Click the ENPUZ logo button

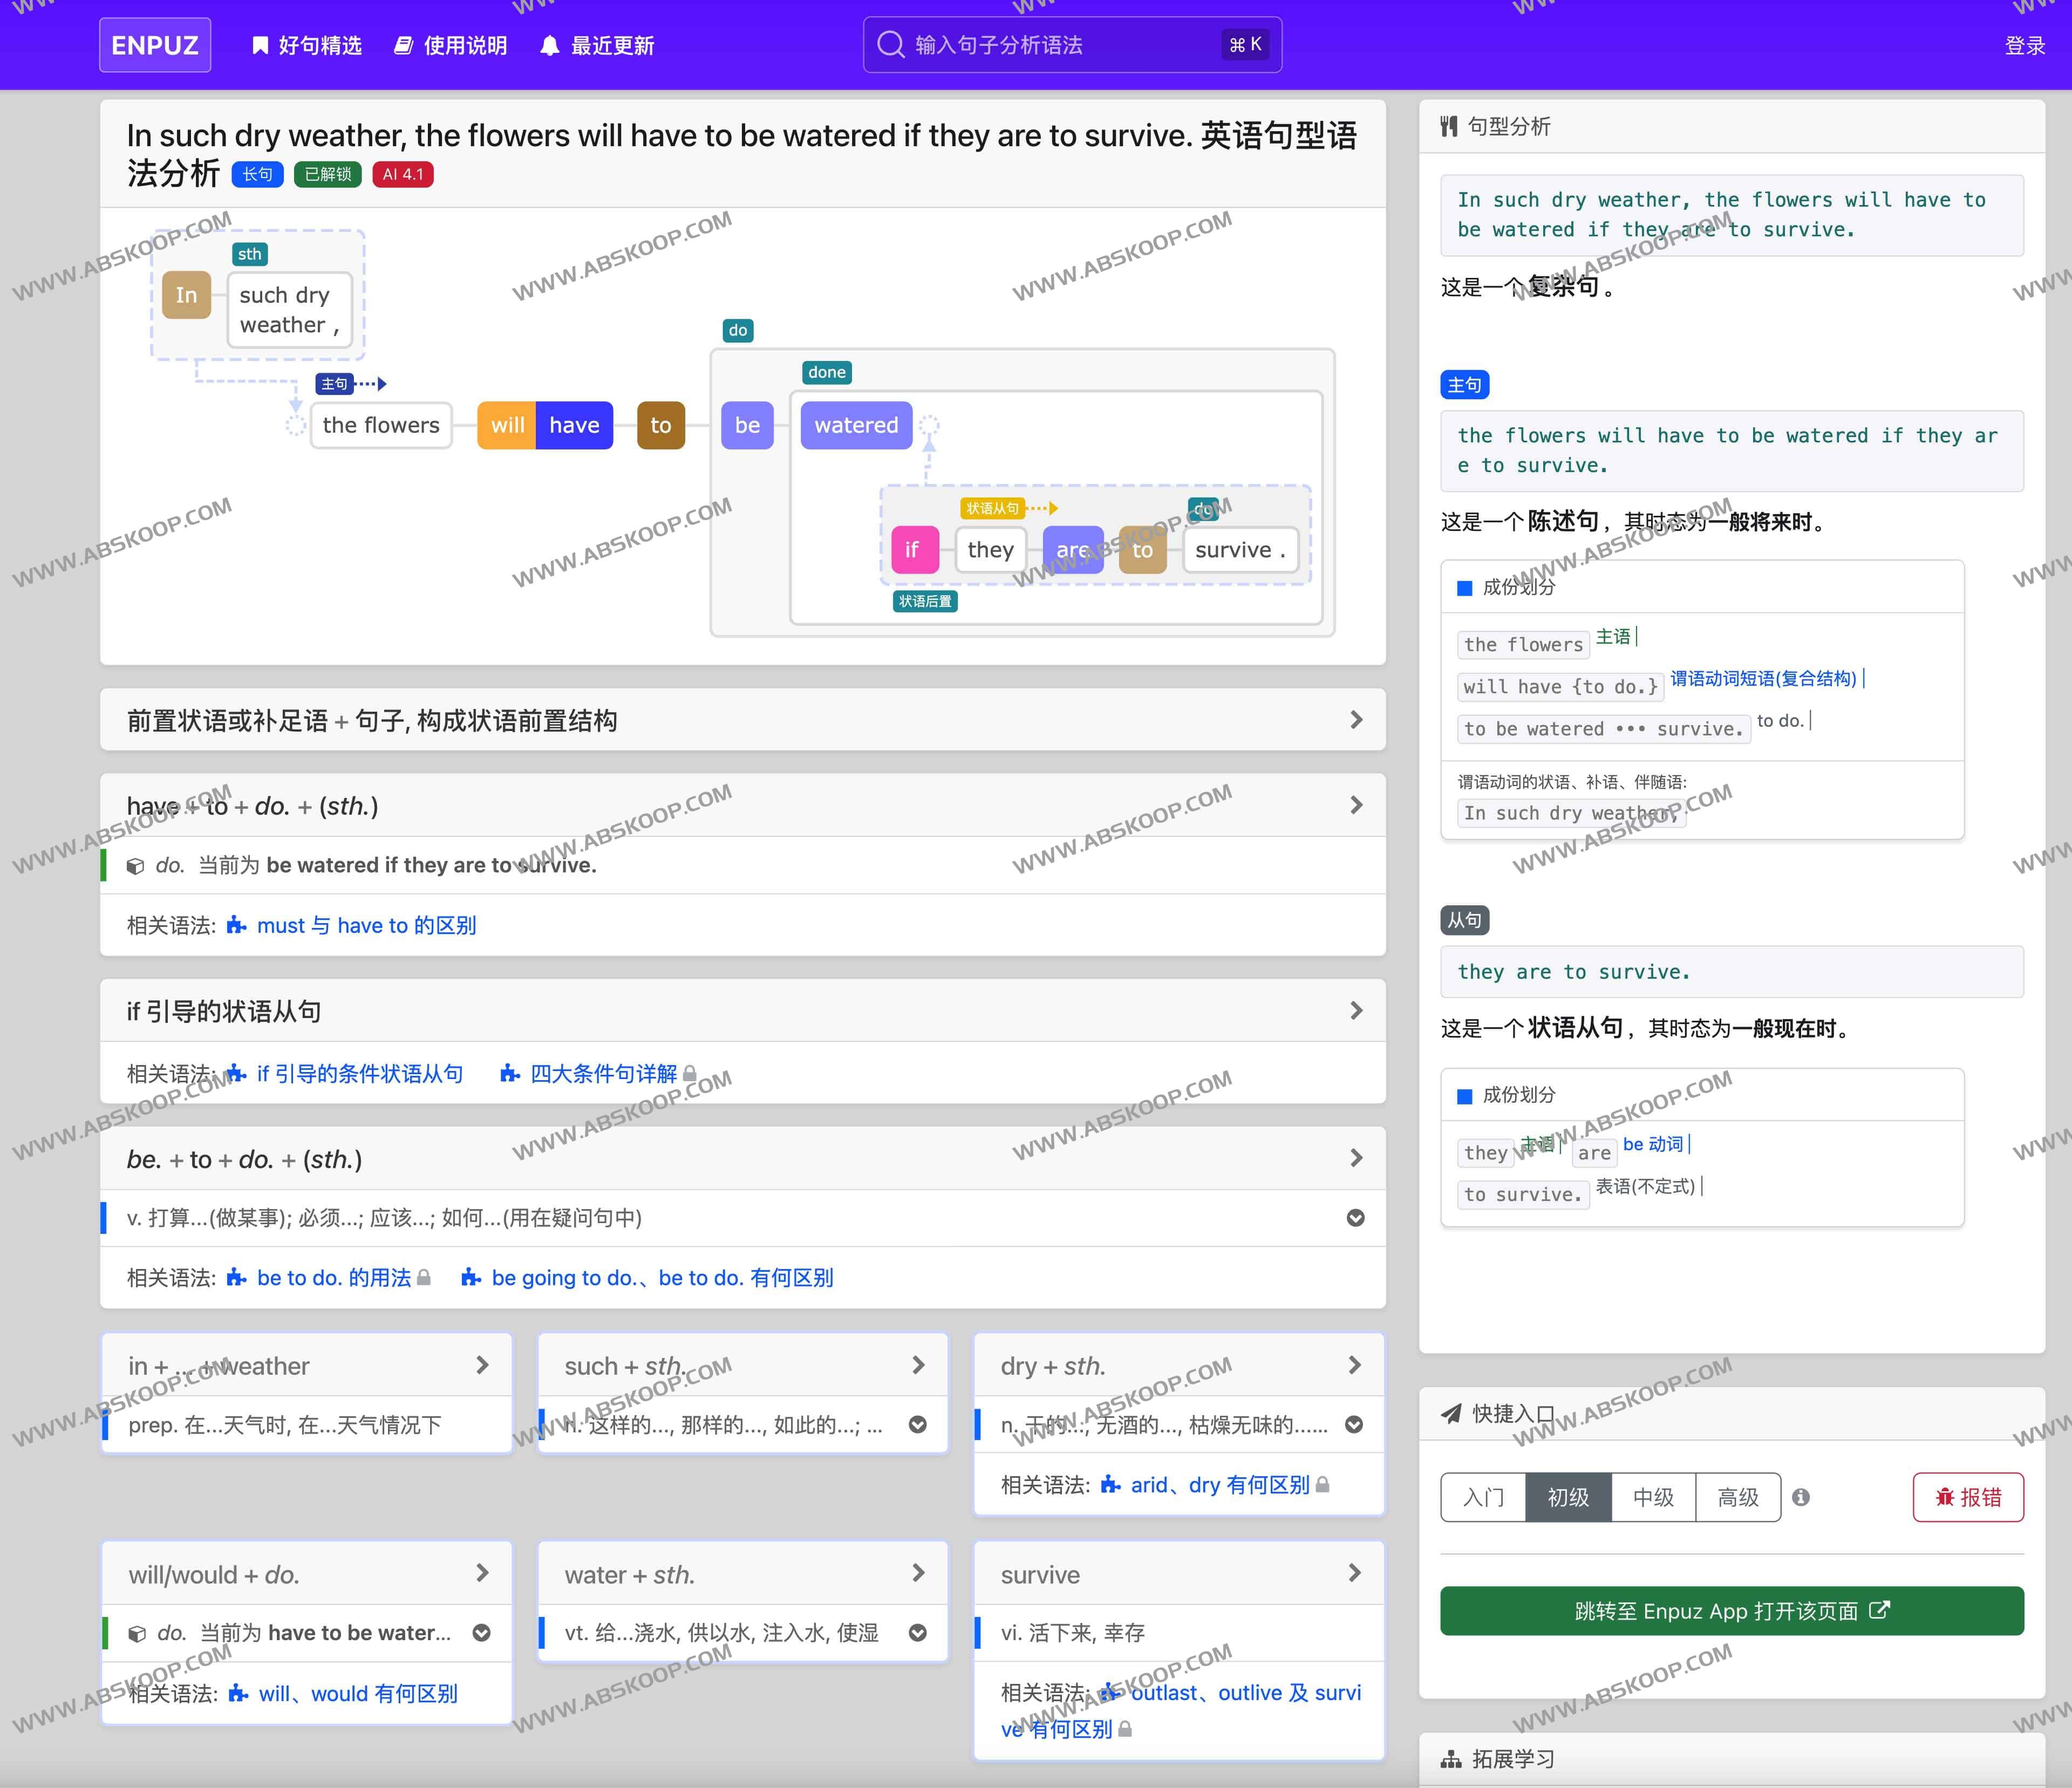click(155, 45)
